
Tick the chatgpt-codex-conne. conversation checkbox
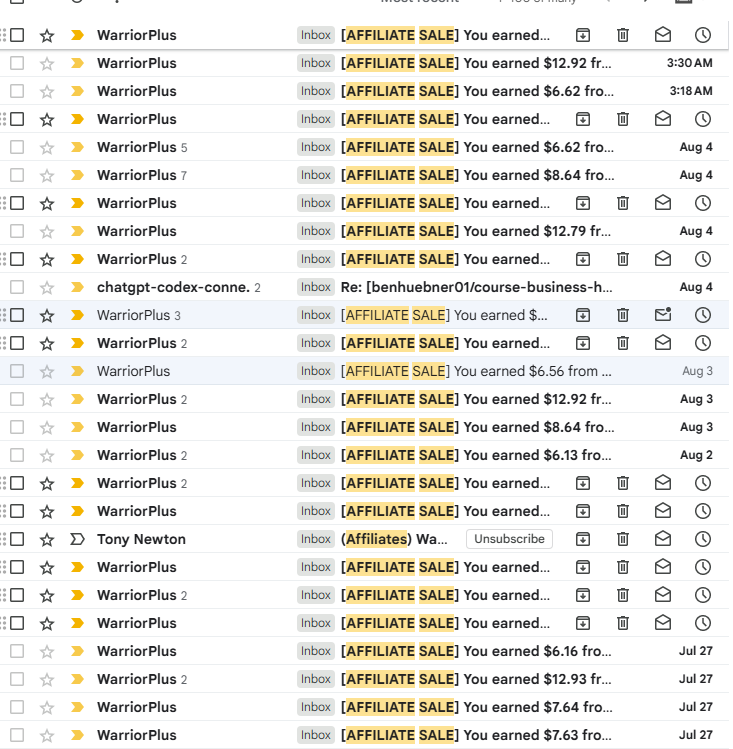pyautogui.click(x=17, y=287)
